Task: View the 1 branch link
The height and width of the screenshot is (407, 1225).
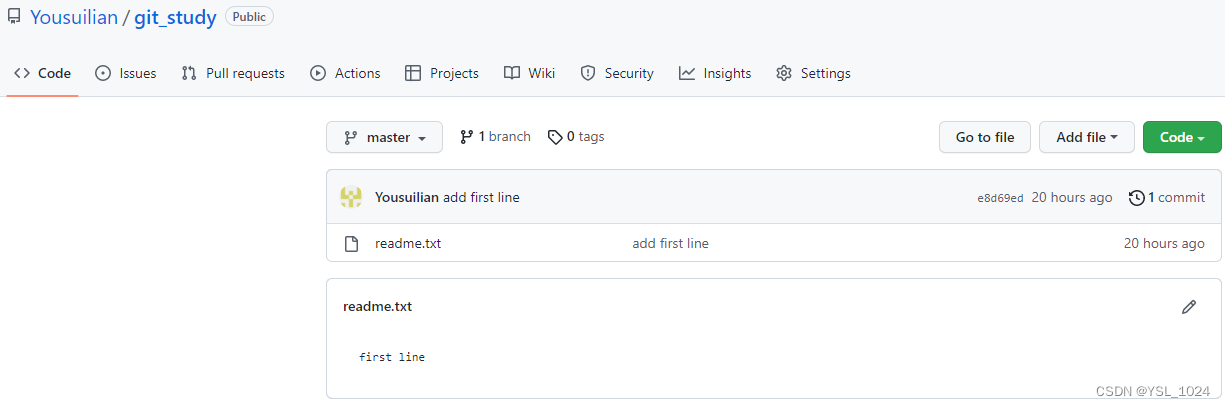Action: [x=495, y=137]
